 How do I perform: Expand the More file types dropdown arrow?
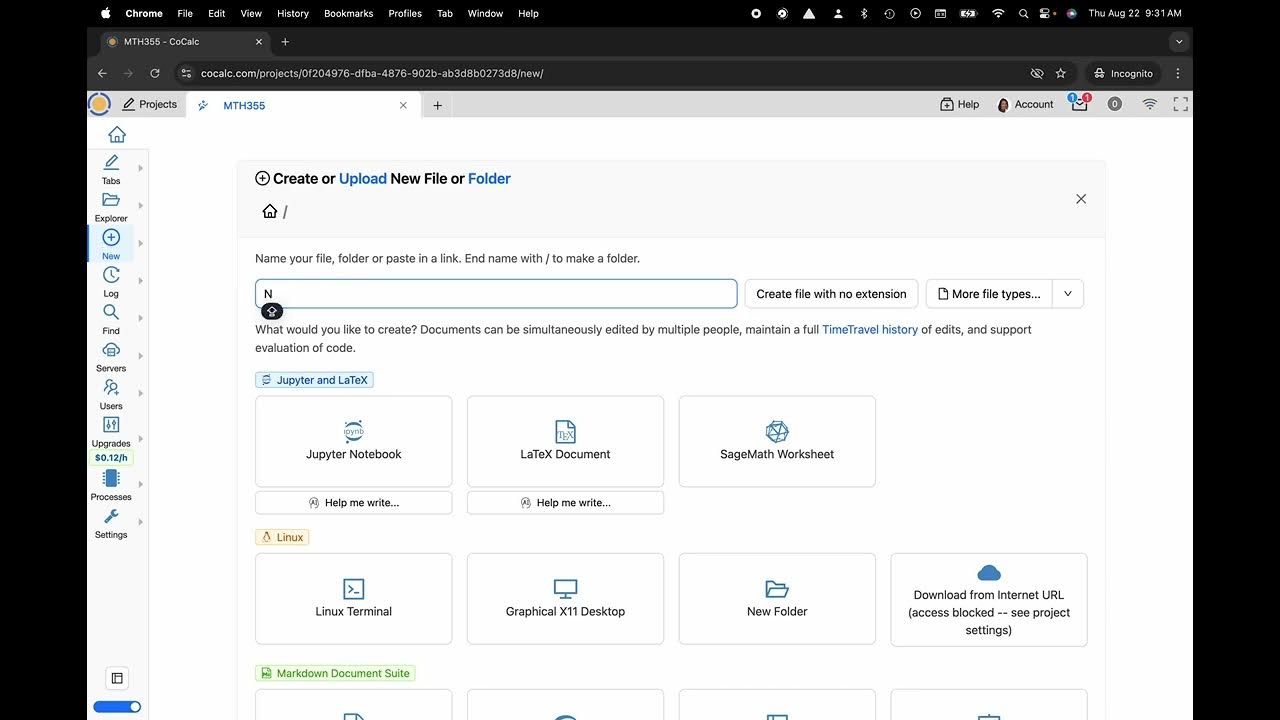pos(1068,294)
